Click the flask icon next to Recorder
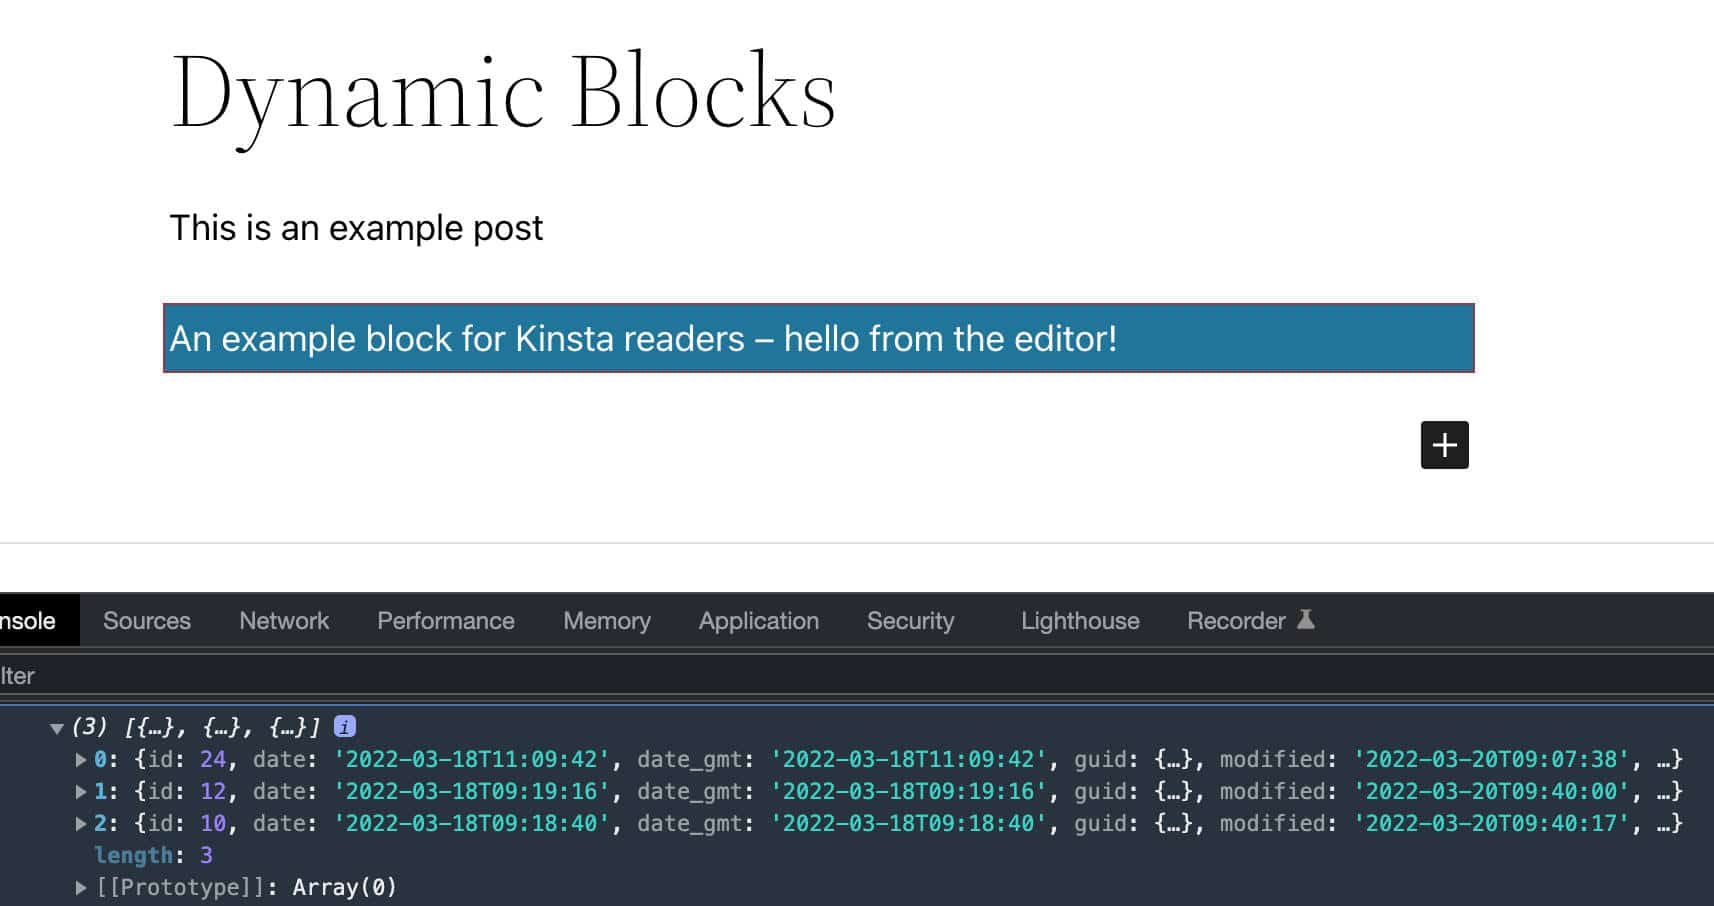Image resolution: width=1714 pixels, height=906 pixels. (1306, 620)
